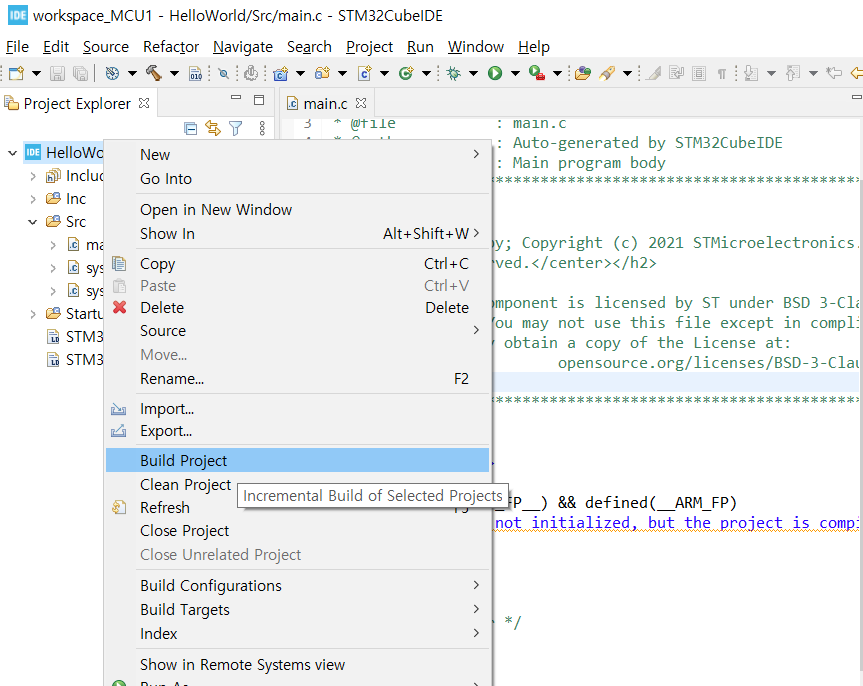This screenshot has height=686, width=863.
Task: Click the binary 010 file icon
Action: (x=195, y=73)
